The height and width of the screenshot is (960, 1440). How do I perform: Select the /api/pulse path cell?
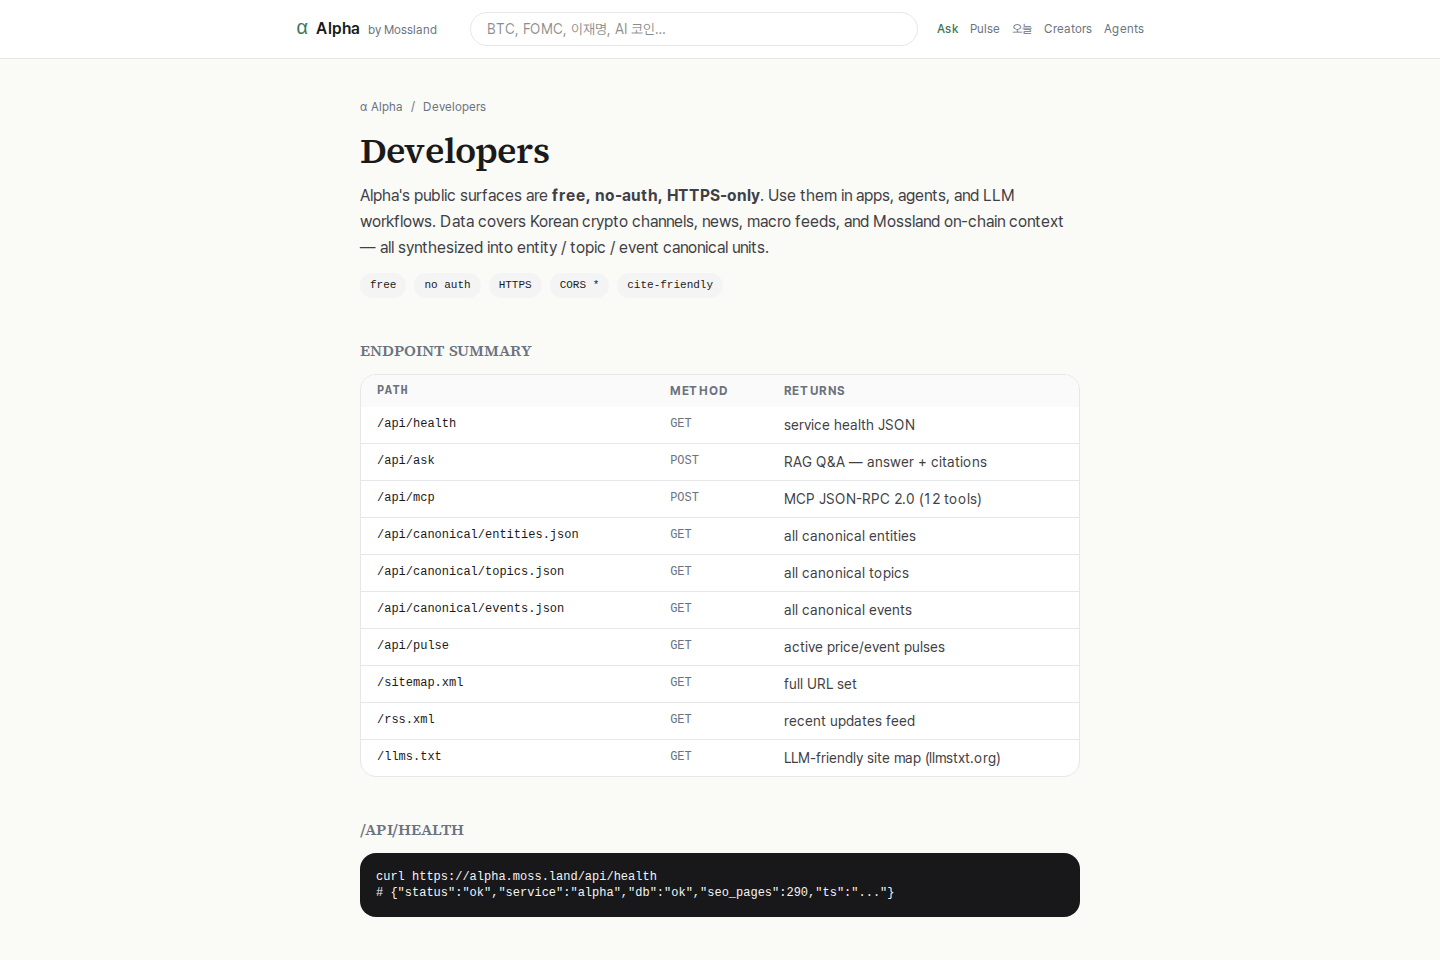(413, 646)
